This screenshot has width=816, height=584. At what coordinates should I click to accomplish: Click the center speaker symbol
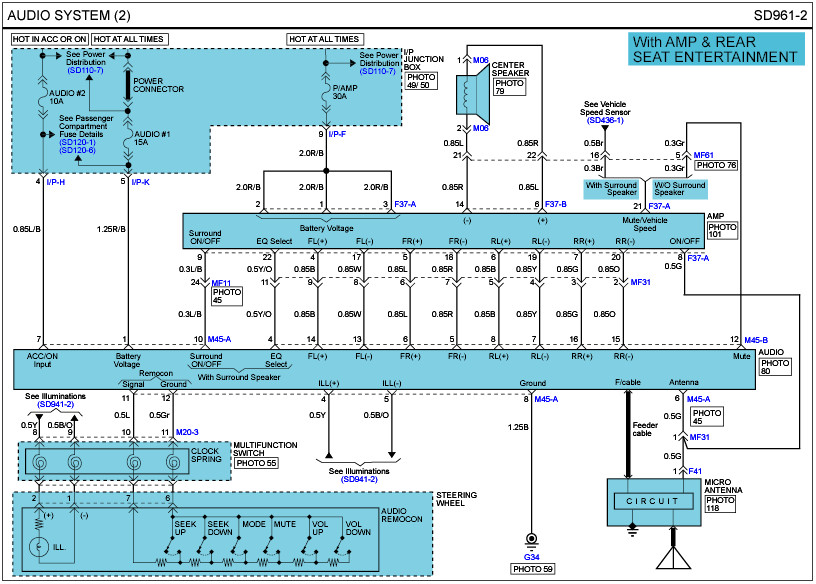point(473,94)
